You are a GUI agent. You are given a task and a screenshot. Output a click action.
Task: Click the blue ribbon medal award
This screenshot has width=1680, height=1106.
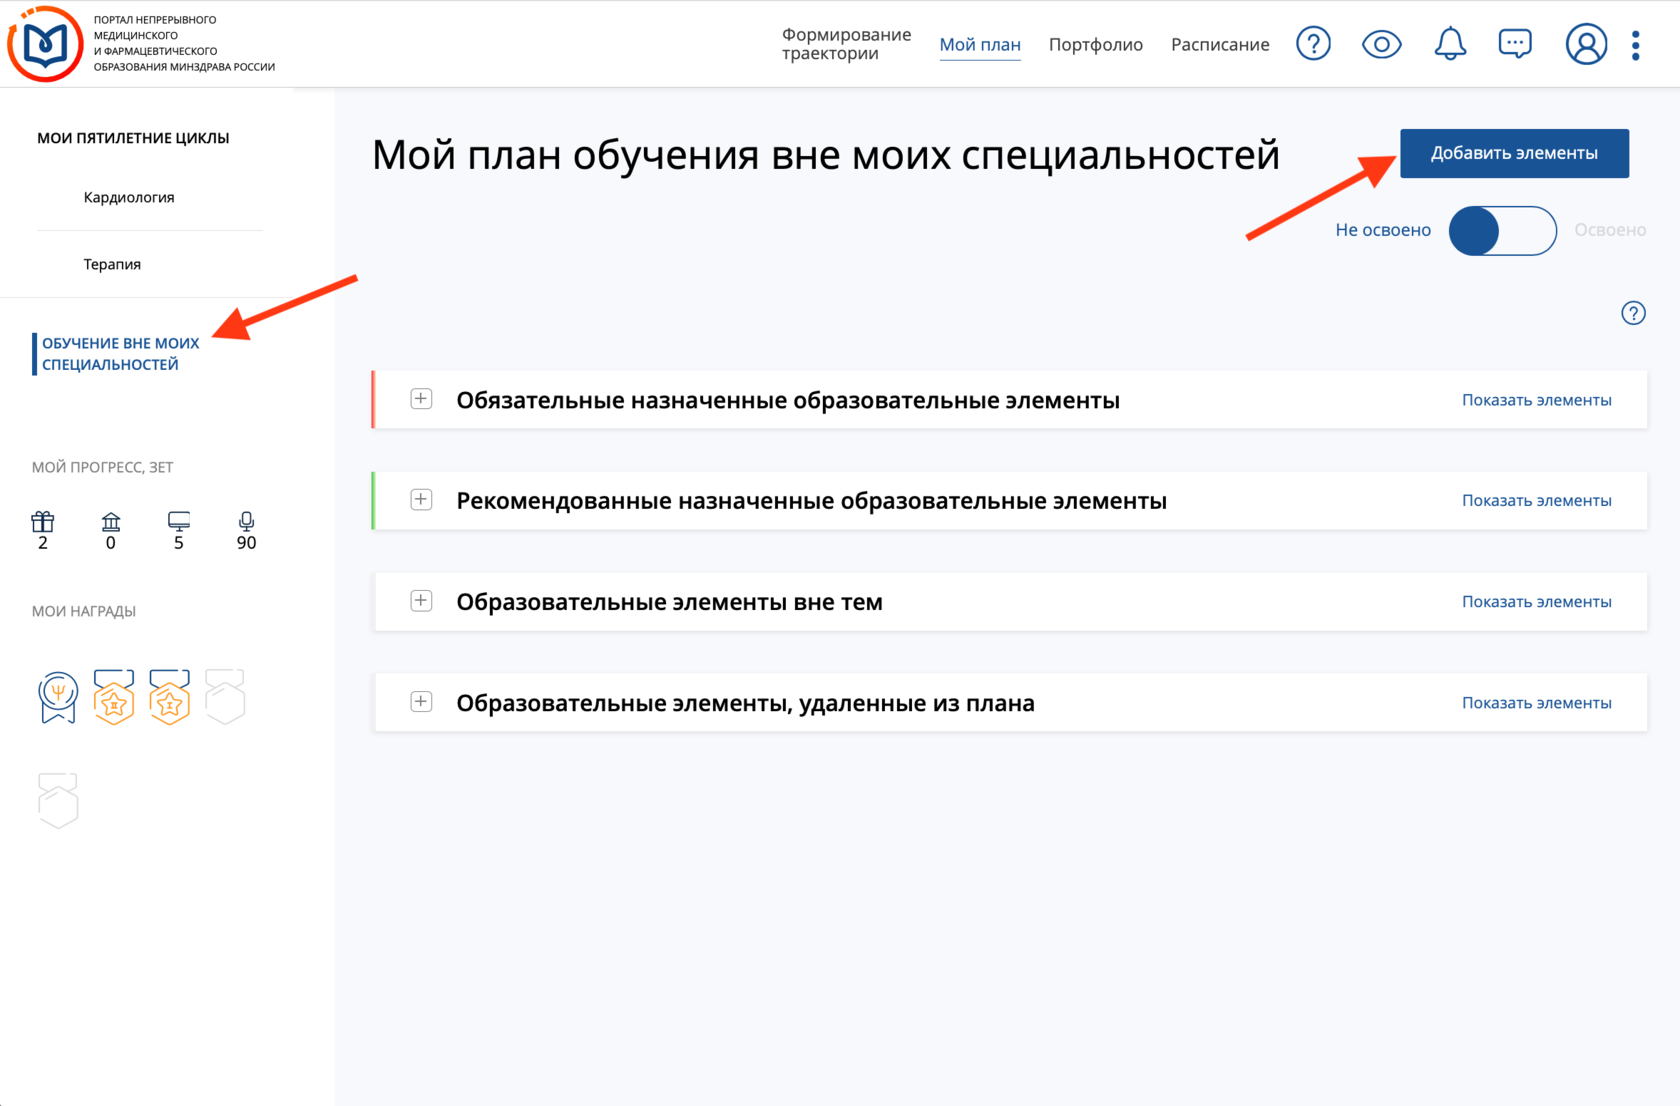(58, 697)
